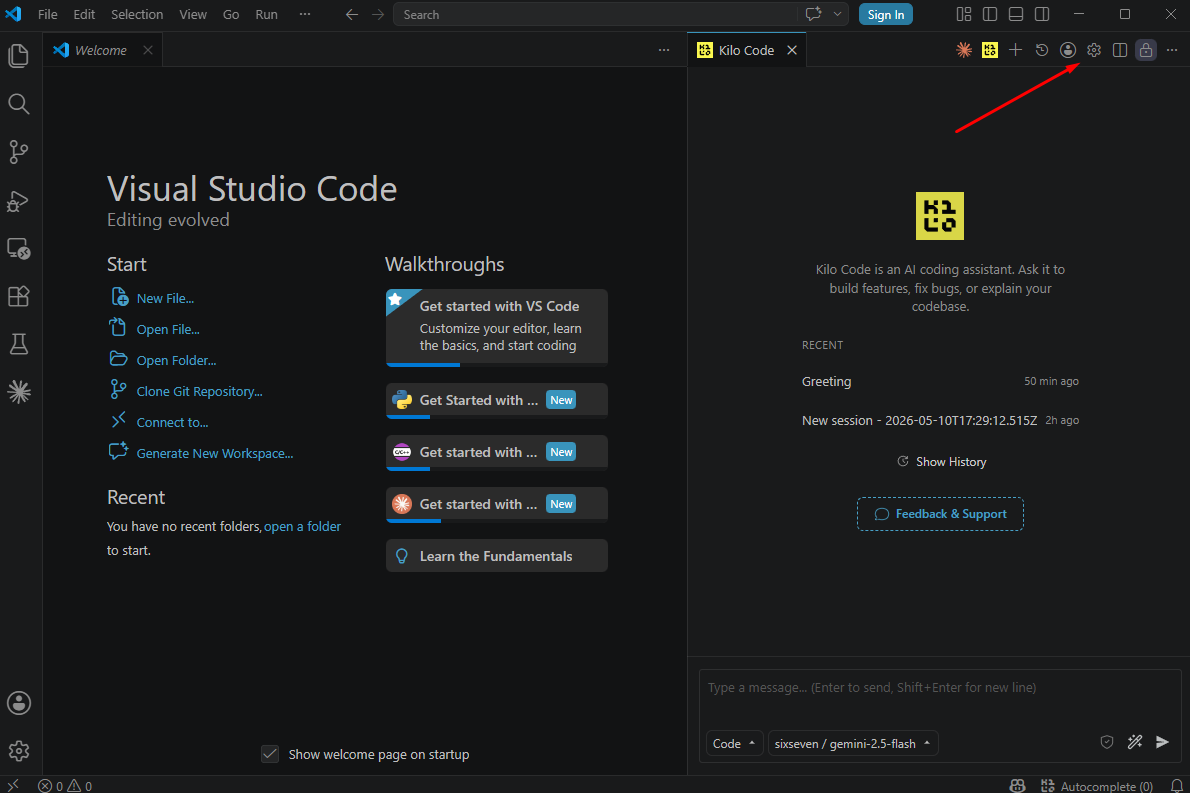Click Feedback & Support button
1190x793 pixels.
(940, 514)
